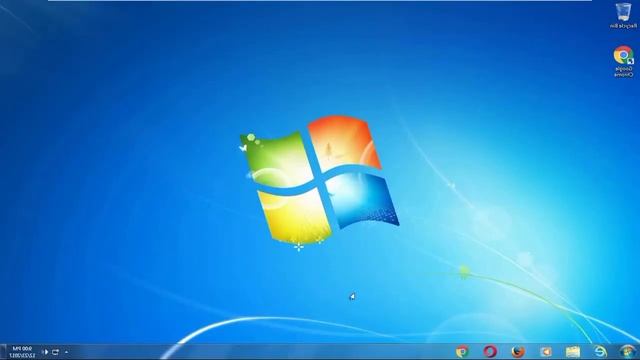Click the volume speaker tray icon

click(x=45, y=352)
